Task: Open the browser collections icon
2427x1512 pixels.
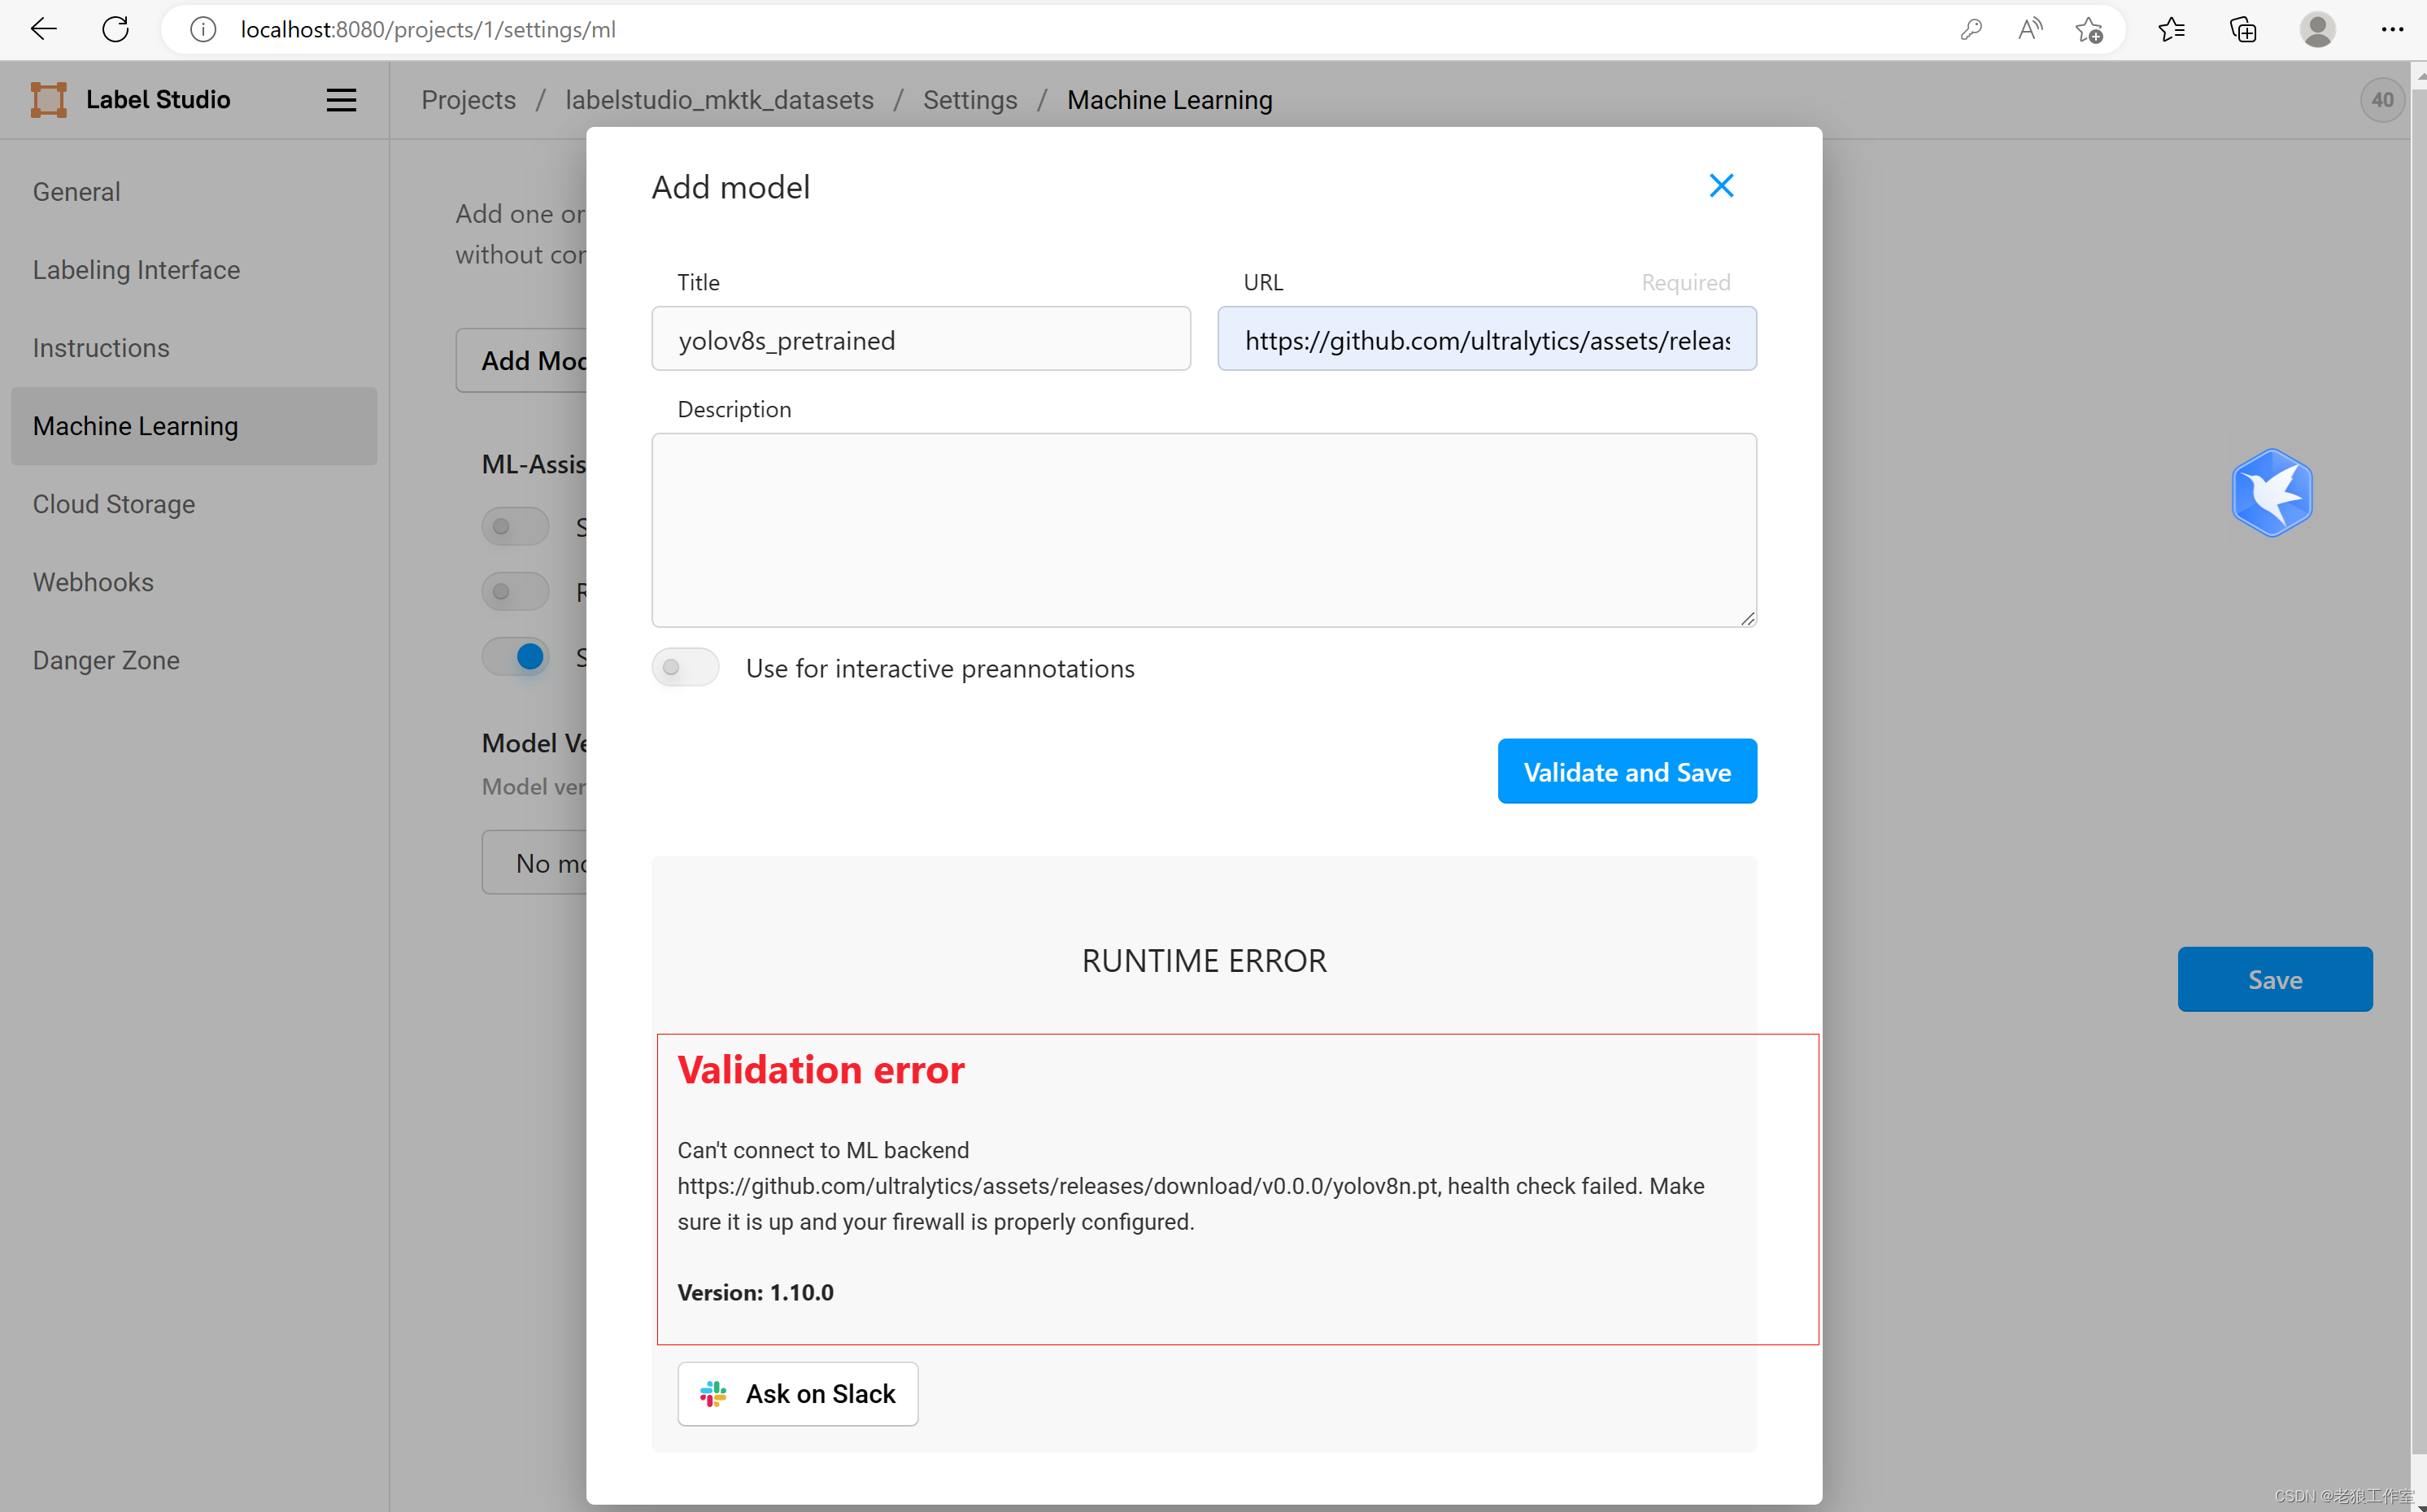Action: pos(2243,30)
